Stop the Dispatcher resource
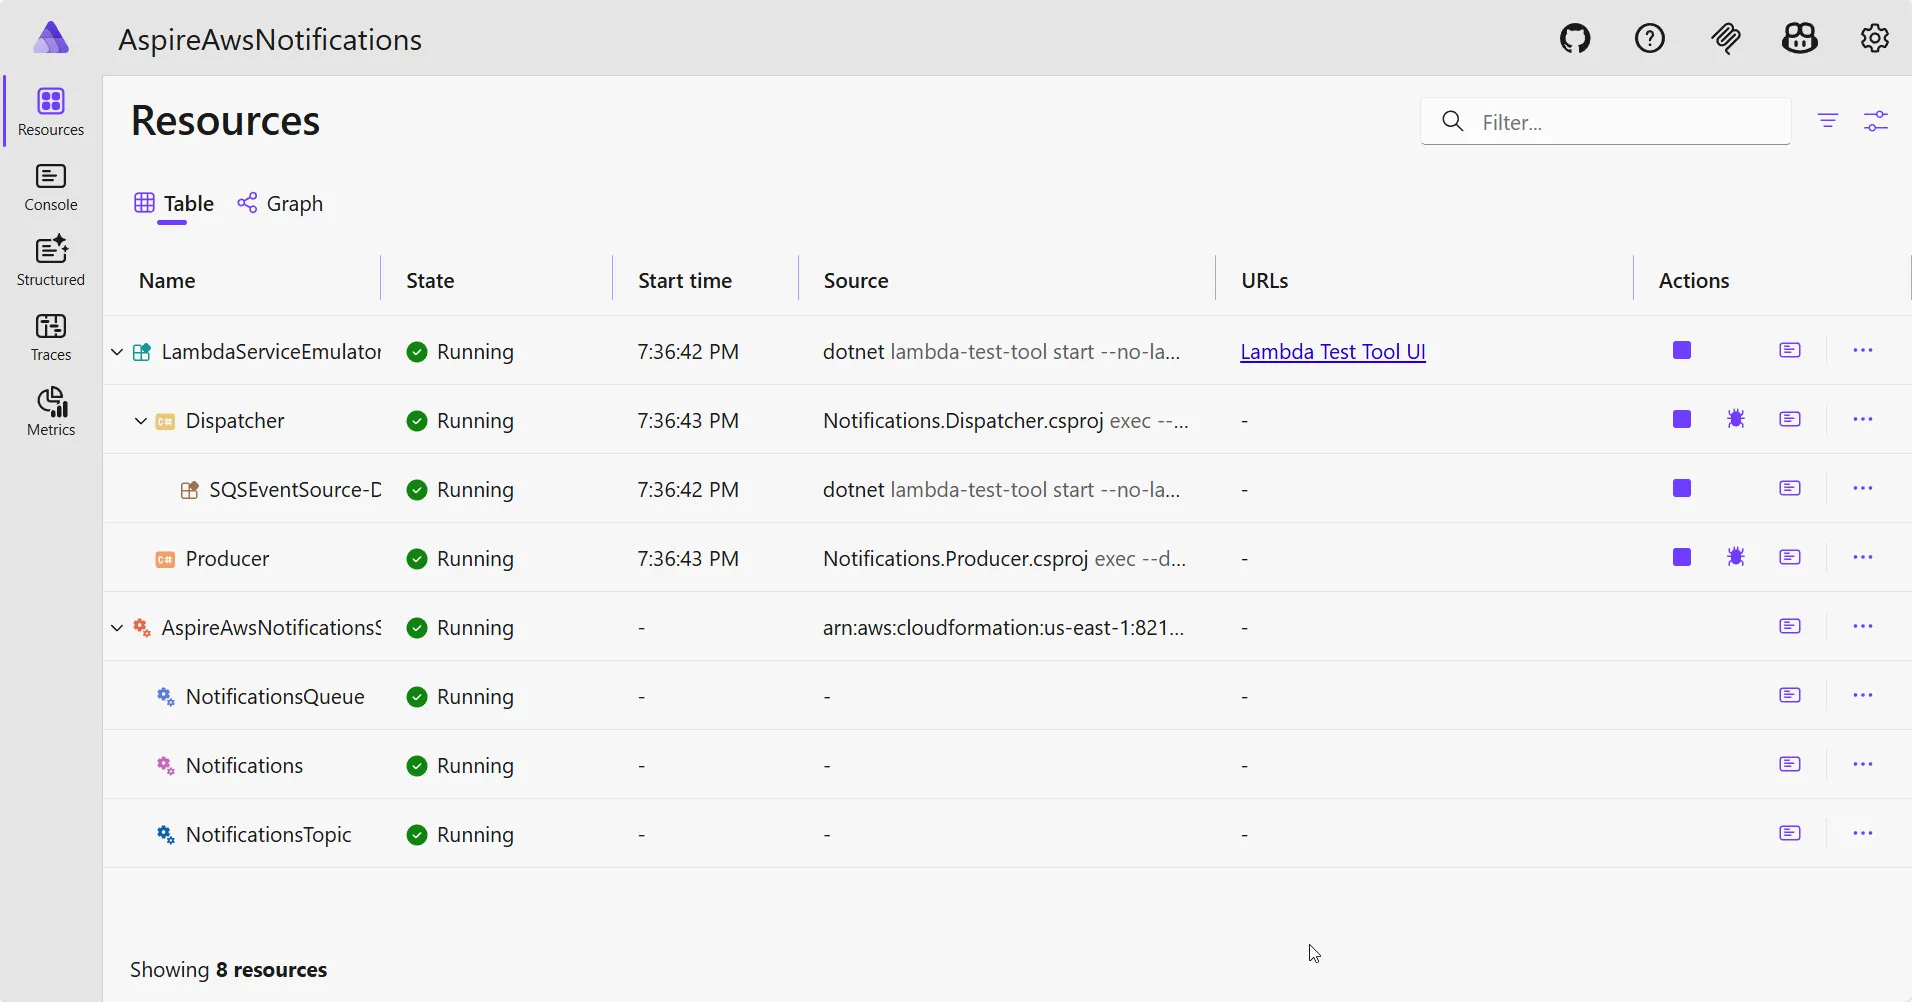1912x1002 pixels. [x=1682, y=419]
